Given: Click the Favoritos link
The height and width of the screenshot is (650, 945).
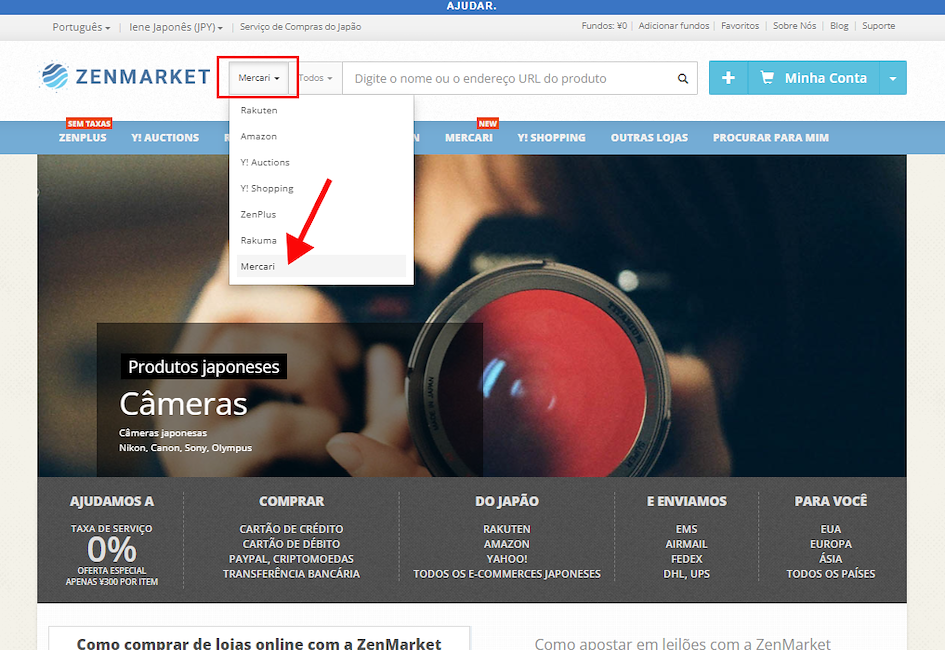Looking at the screenshot, I should click(x=740, y=26).
